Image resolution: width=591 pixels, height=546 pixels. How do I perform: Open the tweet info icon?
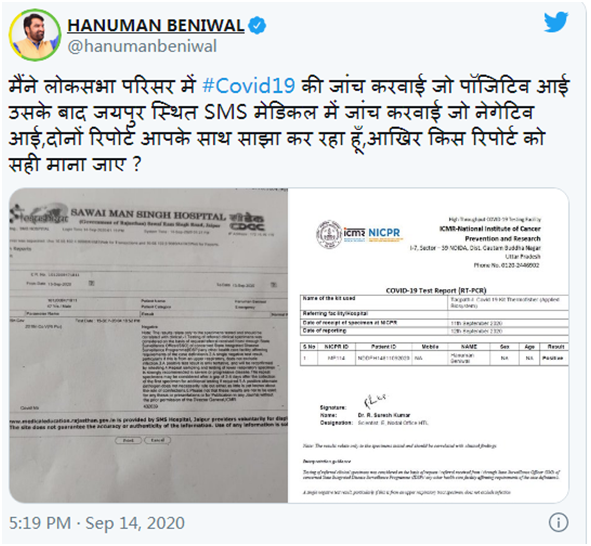pyautogui.click(x=558, y=522)
